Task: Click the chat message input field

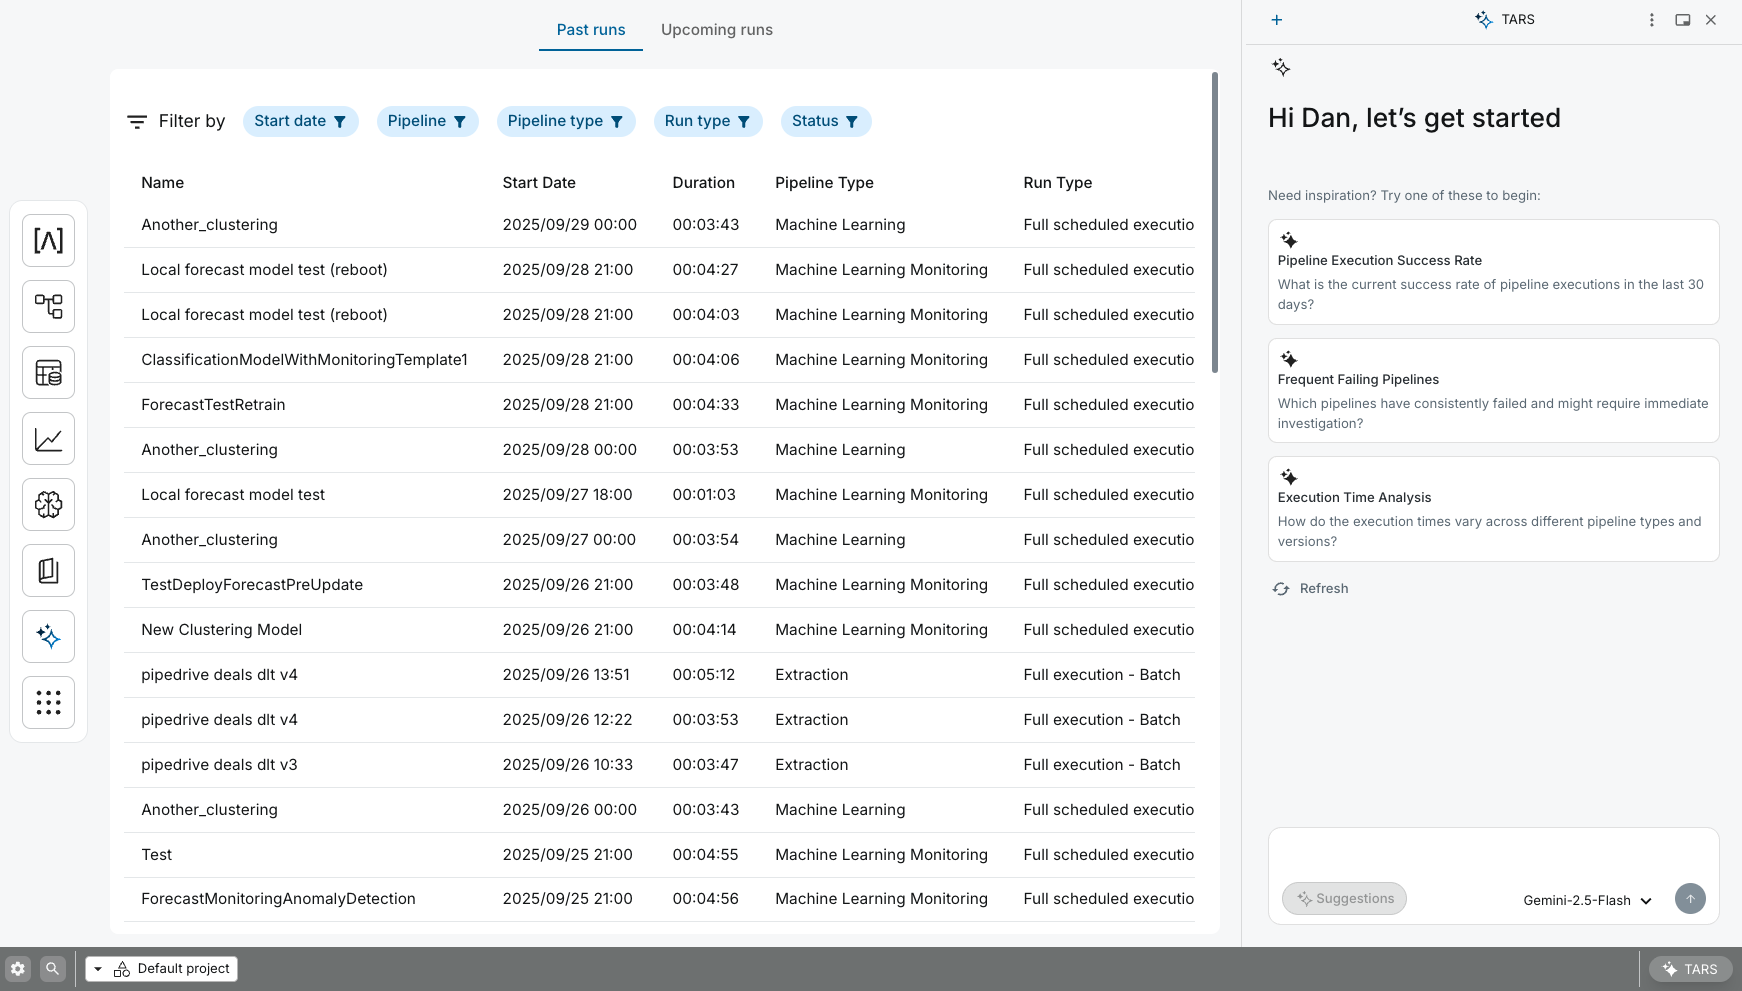Action: (x=1493, y=855)
